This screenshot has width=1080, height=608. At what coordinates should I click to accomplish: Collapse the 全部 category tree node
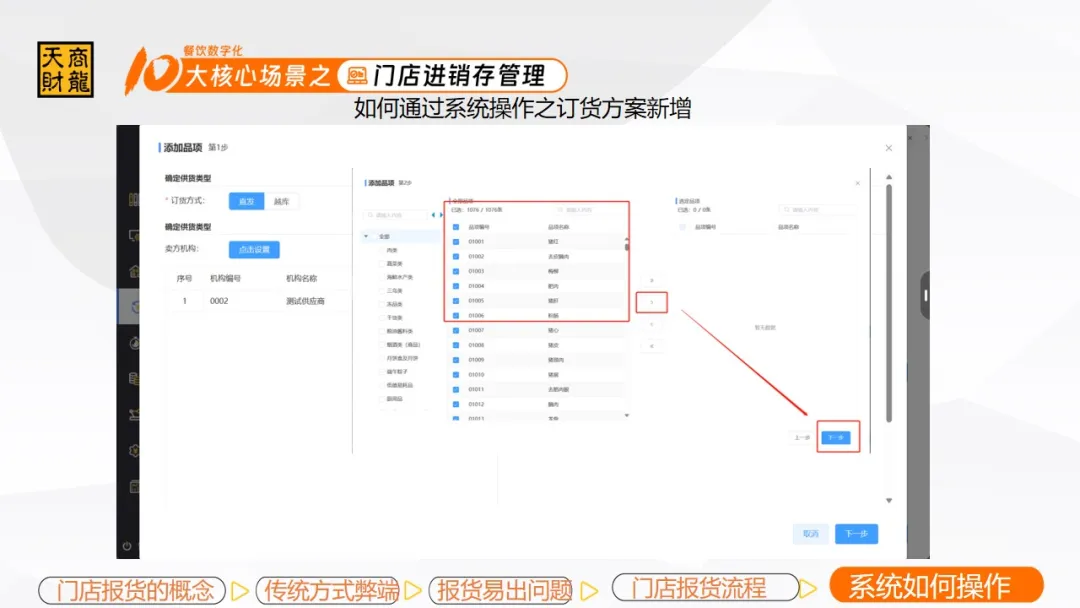366,236
